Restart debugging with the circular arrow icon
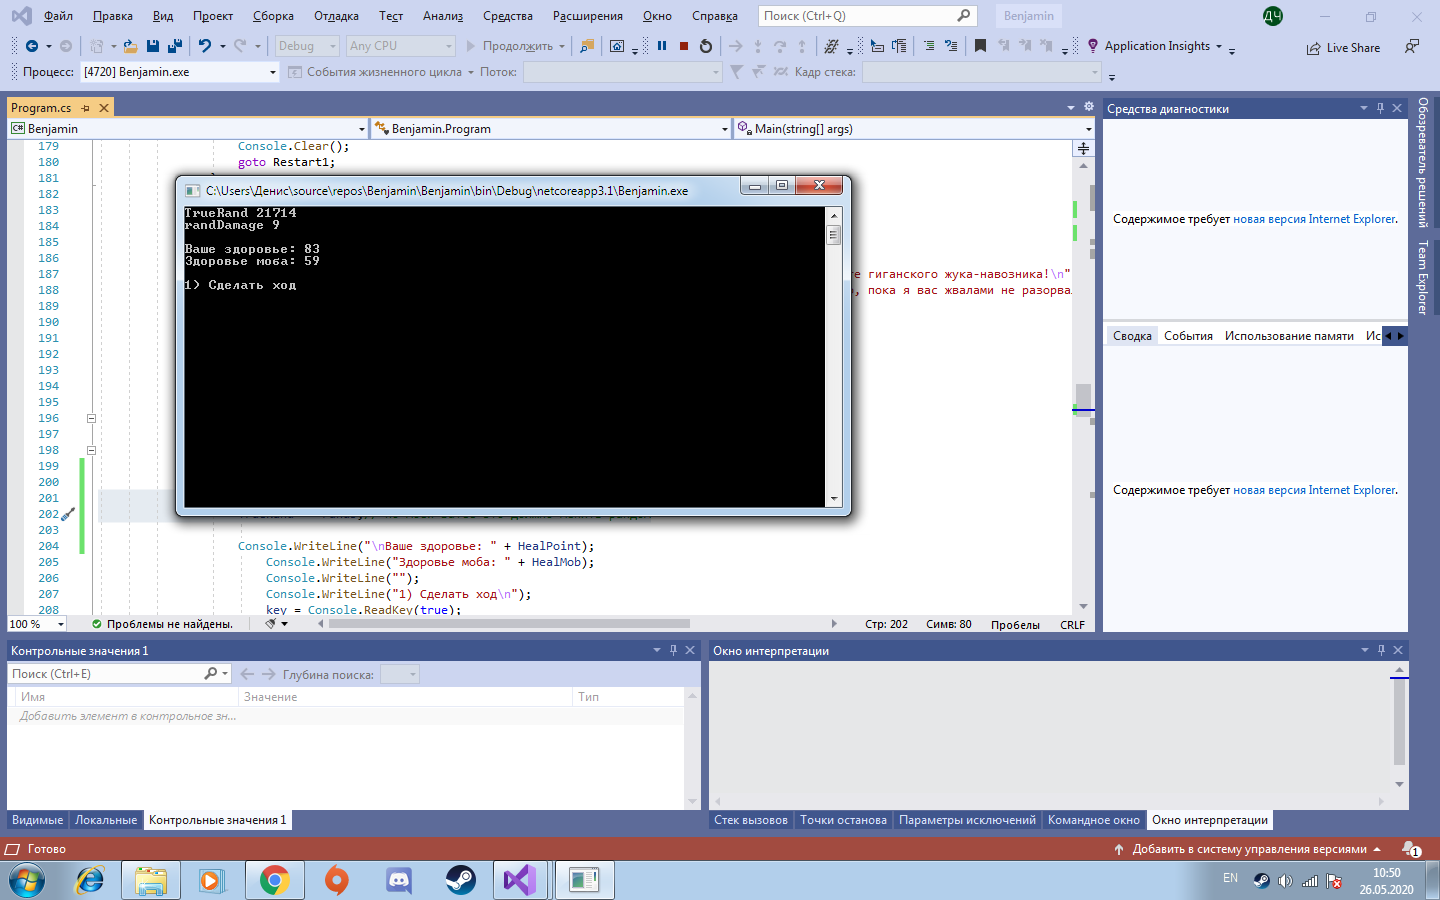Viewport: 1440px width, 900px height. click(x=706, y=46)
